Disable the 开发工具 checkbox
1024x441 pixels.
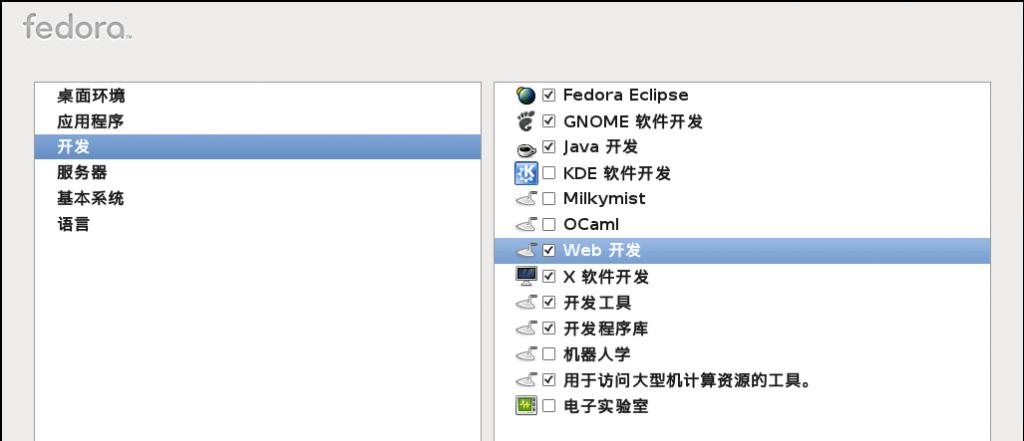click(549, 302)
